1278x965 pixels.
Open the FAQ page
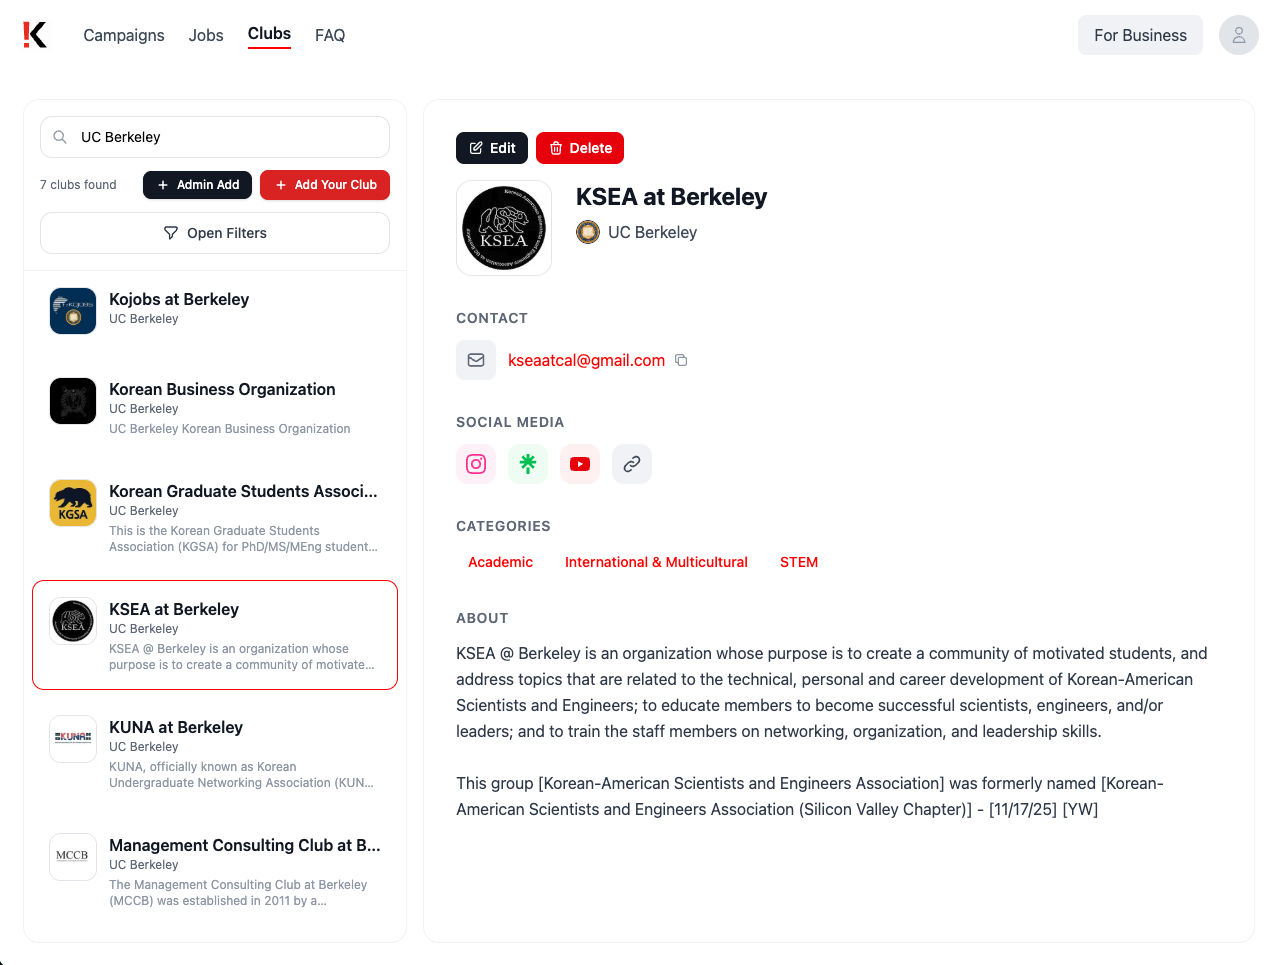[x=330, y=35]
